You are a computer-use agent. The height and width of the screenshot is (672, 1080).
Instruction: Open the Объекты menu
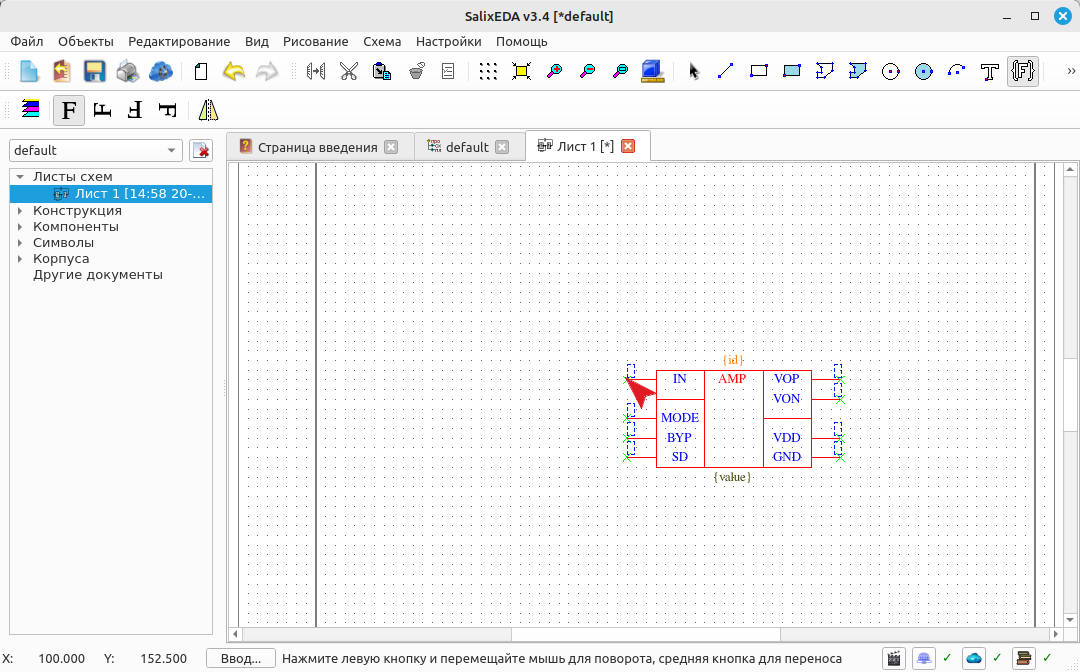(85, 41)
